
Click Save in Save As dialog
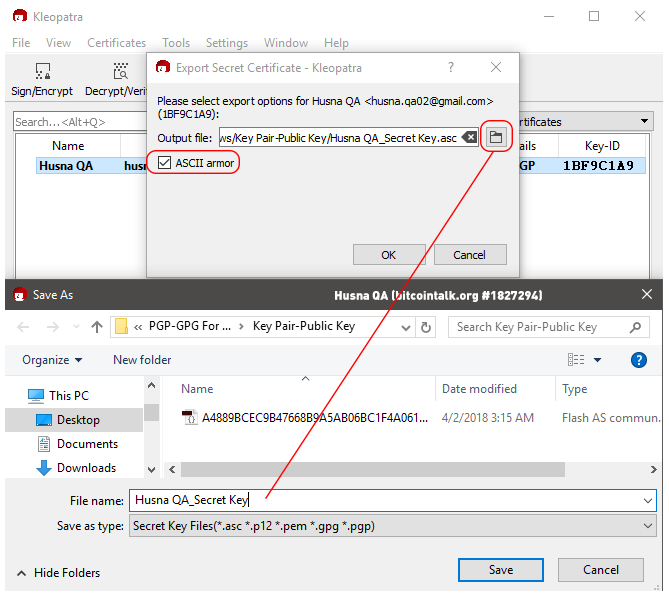[501, 570]
